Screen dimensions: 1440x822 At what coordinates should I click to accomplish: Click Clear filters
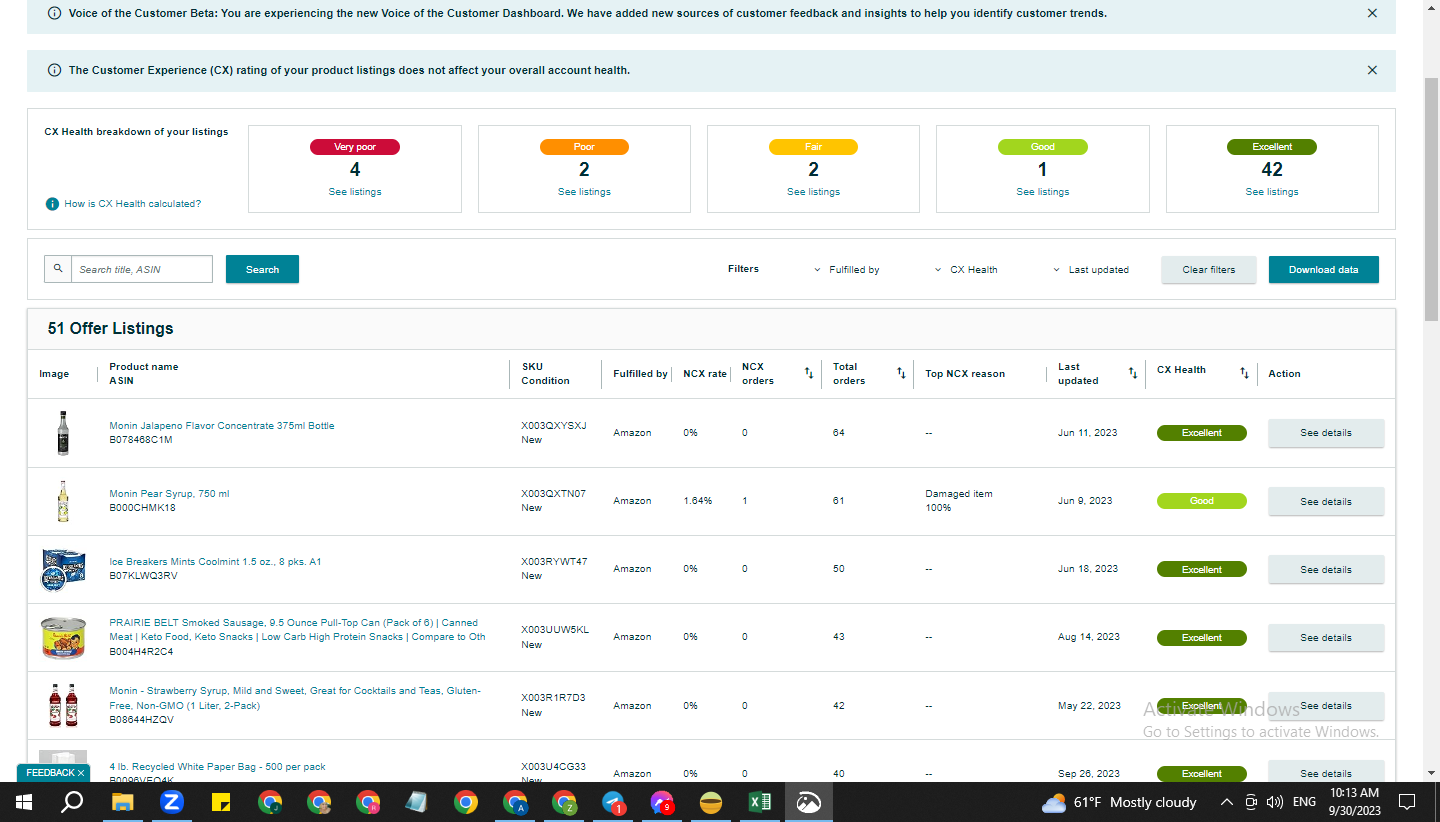tap(1209, 270)
